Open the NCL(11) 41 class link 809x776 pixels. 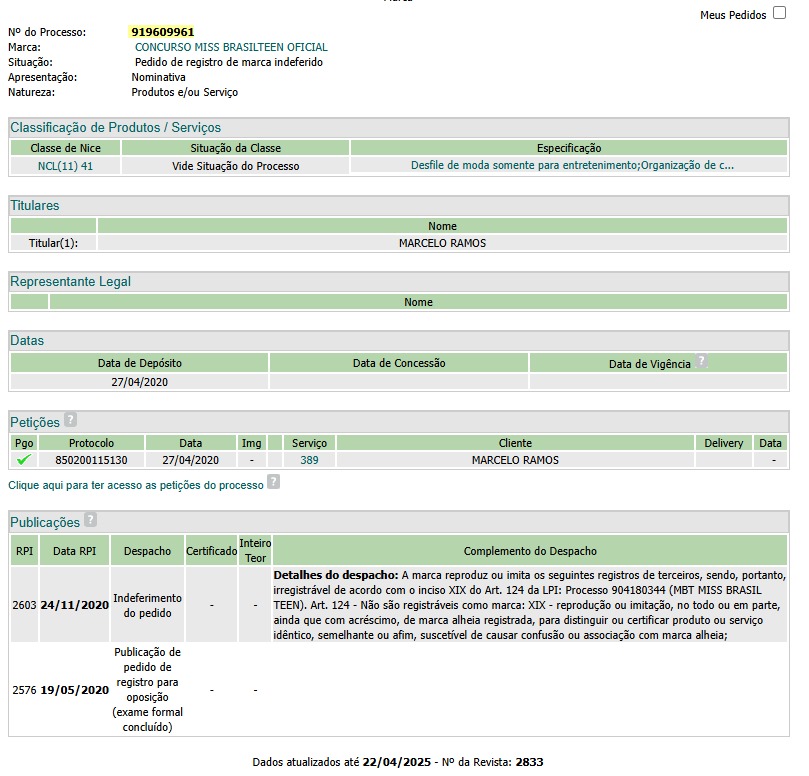point(66,166)
